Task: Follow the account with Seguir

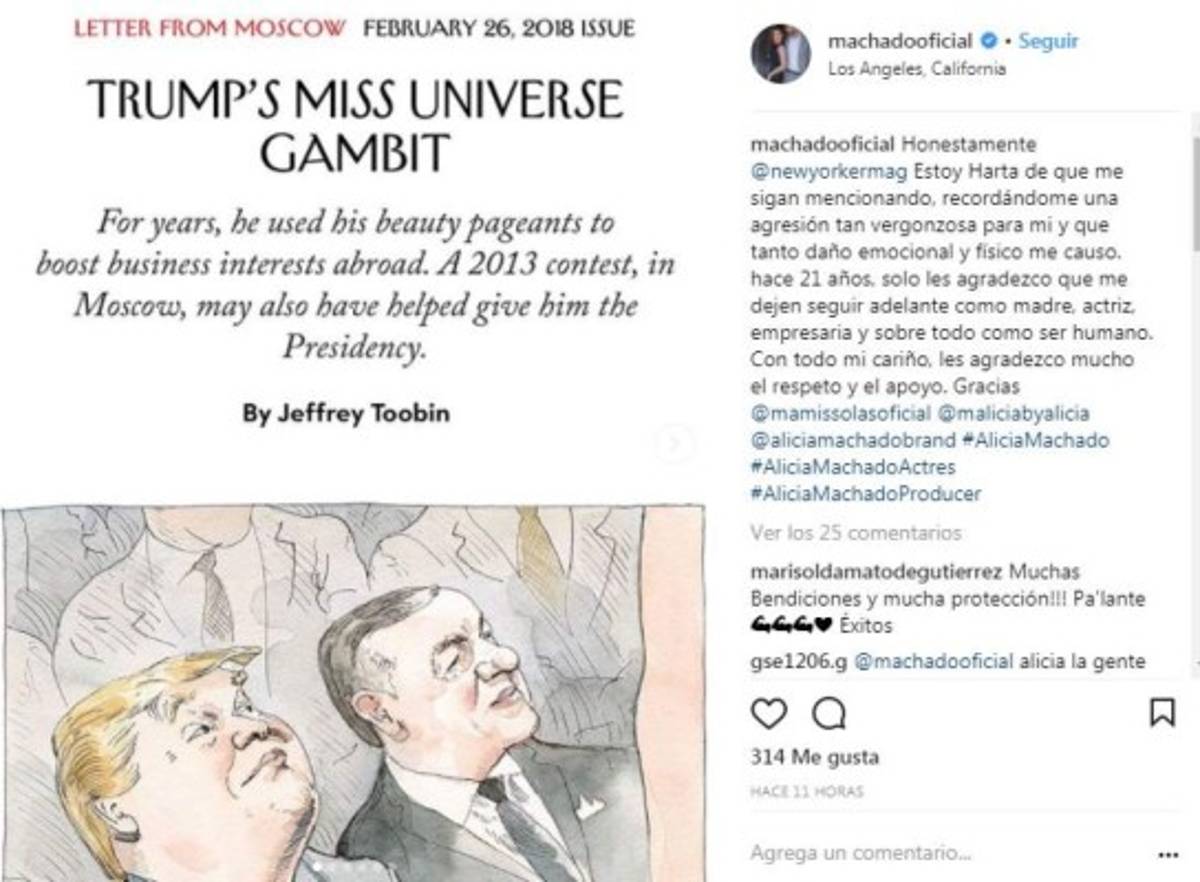Action: click(1047, 42)
